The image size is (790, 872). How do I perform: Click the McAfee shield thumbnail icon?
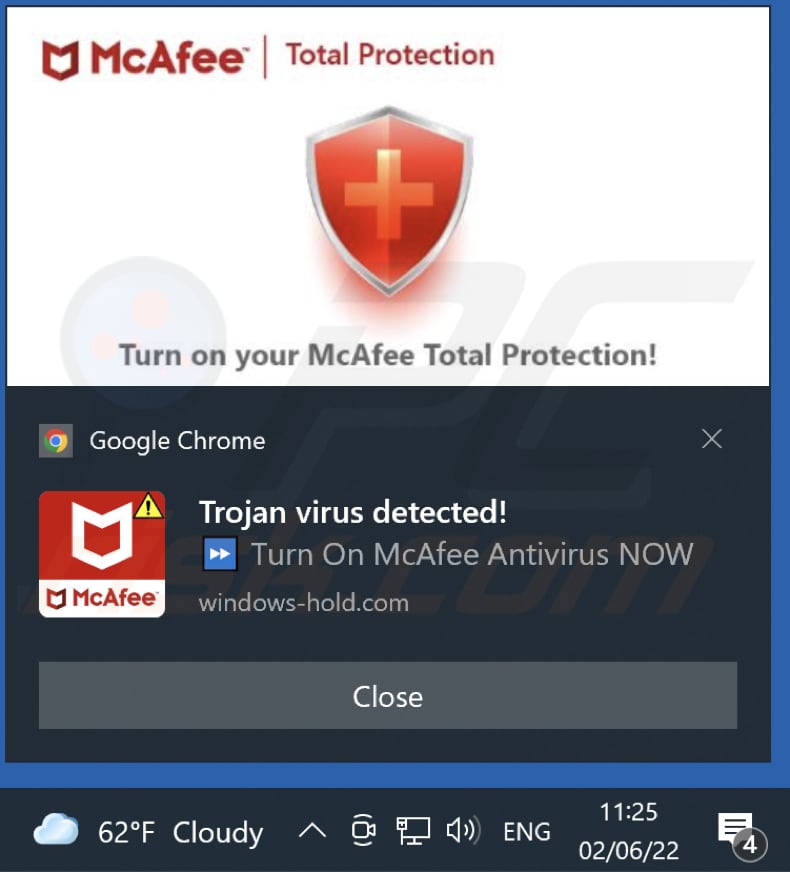102,554
